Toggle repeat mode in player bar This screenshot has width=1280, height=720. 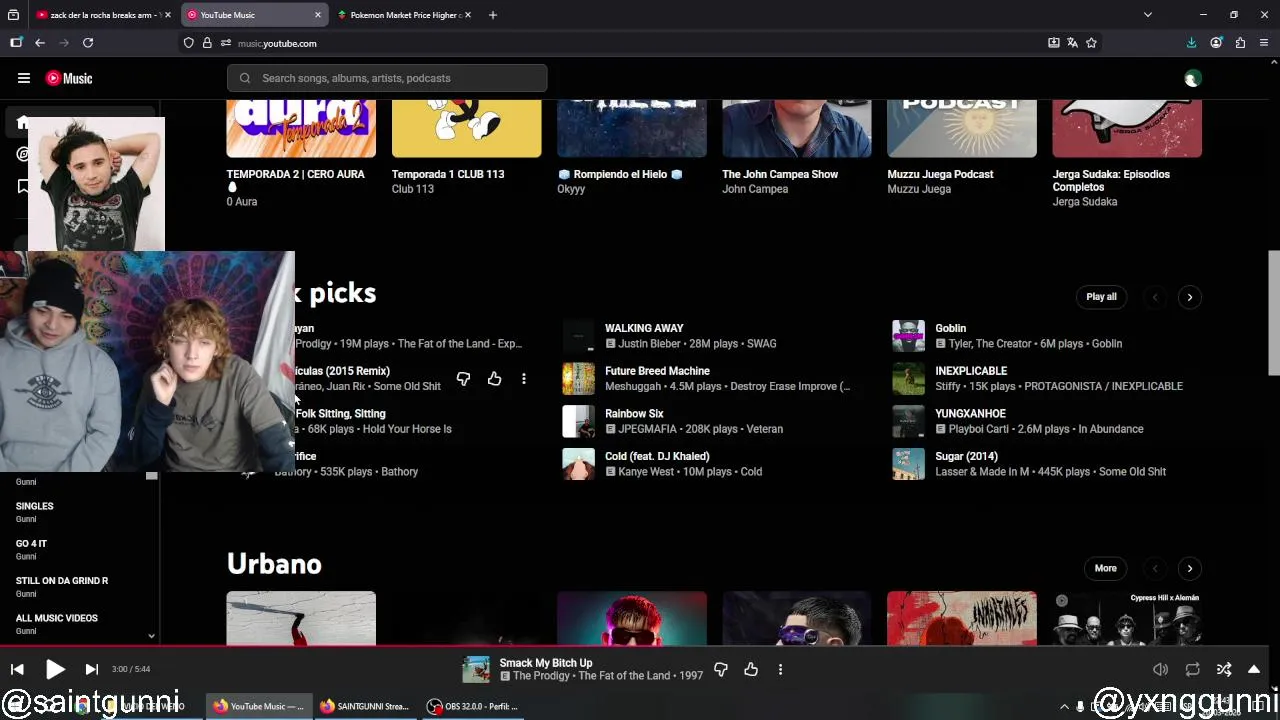[1192, 669]
